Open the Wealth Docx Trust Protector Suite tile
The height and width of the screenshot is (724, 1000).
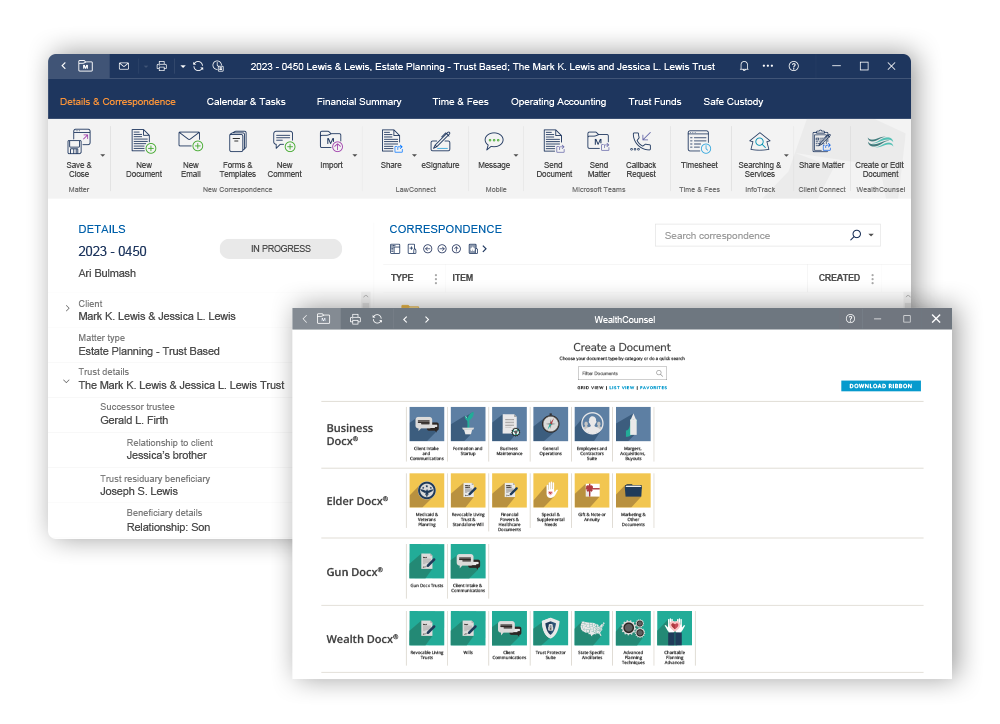pos(550,629)
